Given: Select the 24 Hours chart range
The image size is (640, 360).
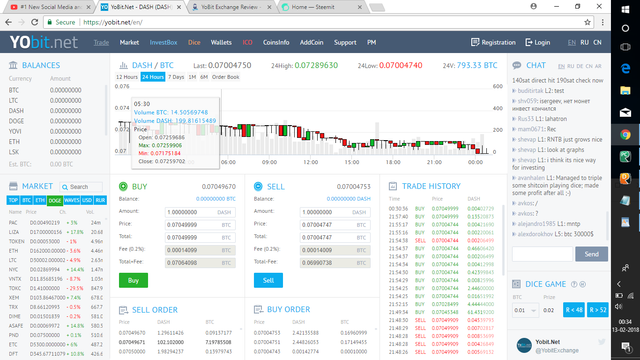Looking at the screenshot, I should click(x=153, y=77).
